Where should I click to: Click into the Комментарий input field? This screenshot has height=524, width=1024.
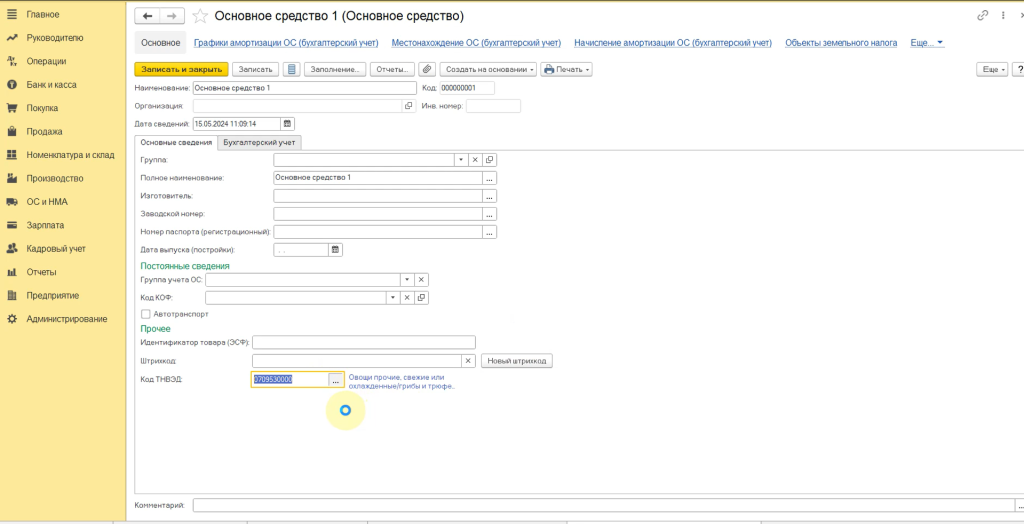(x=600, y=506)
